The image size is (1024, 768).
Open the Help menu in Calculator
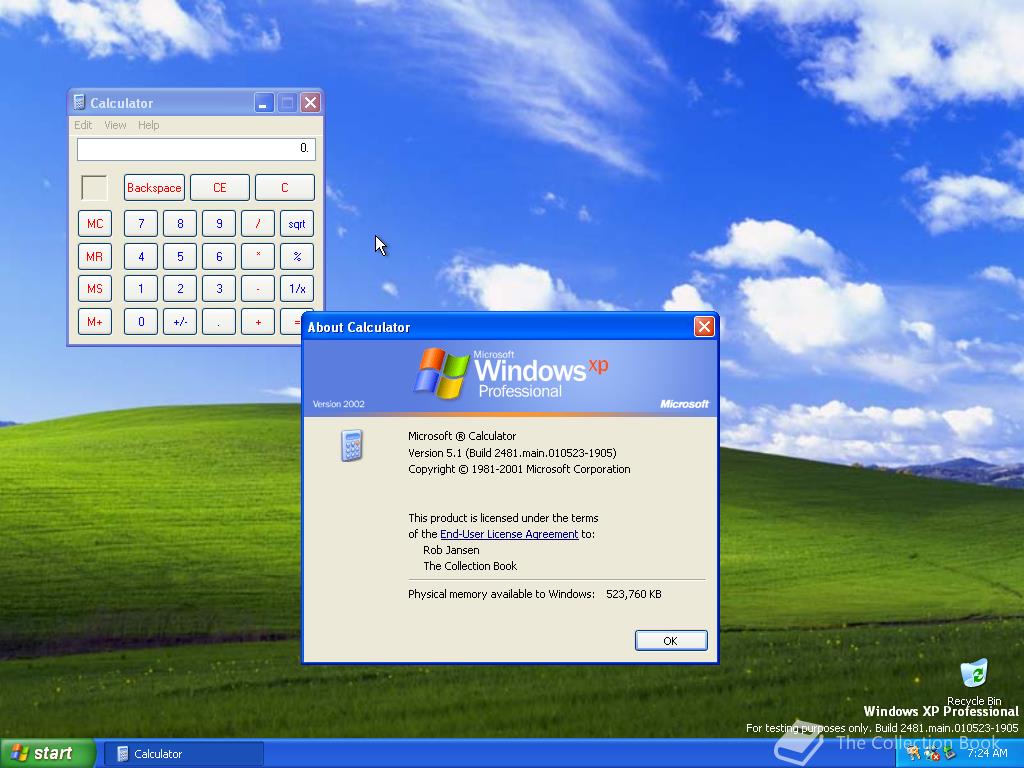[x=148, y=125]
